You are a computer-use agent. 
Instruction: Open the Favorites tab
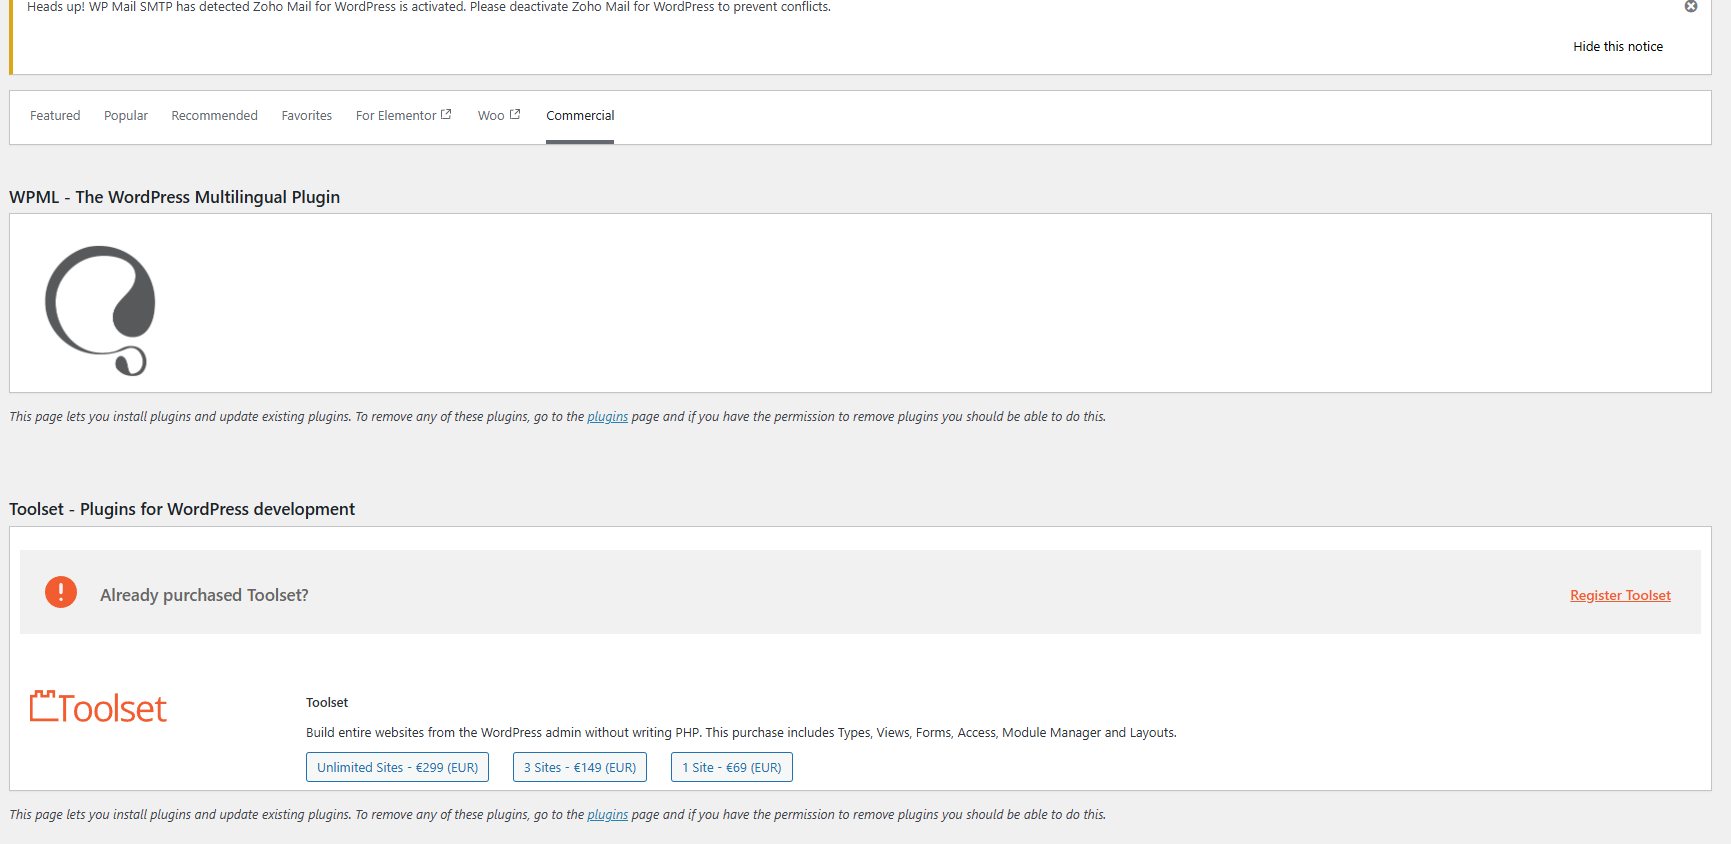pyautogui.click(x=307, y=116)
